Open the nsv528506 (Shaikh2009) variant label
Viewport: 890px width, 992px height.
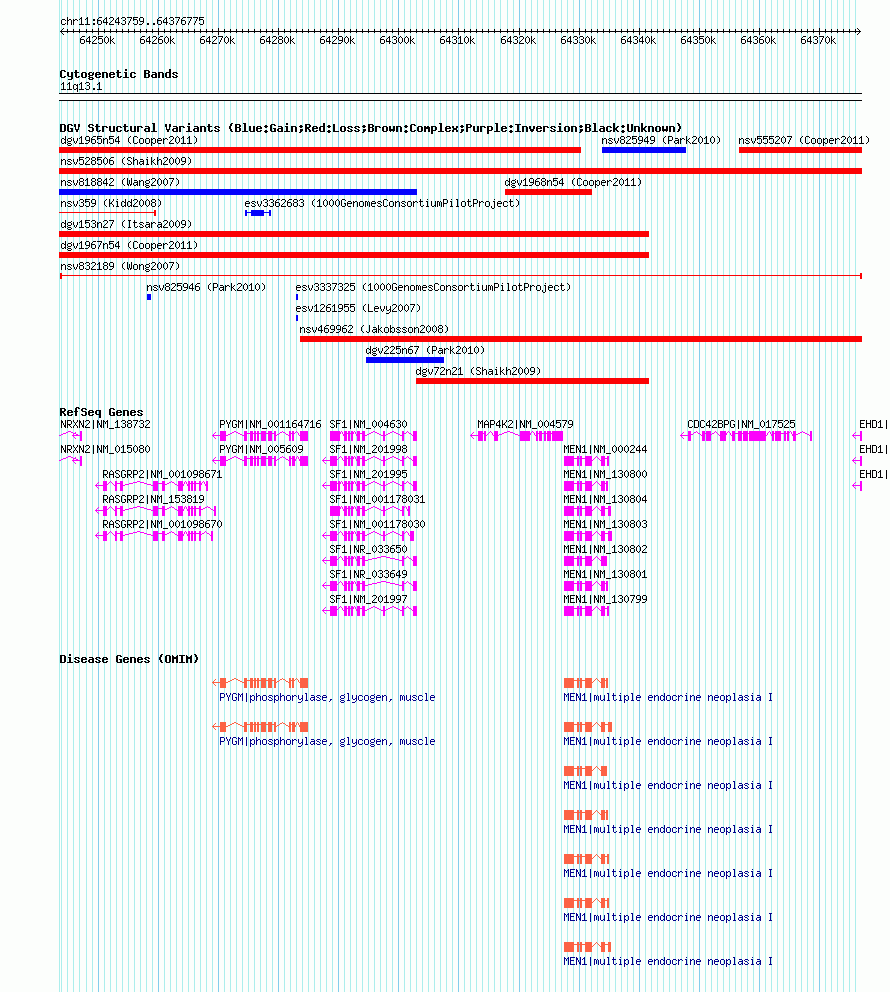(x=126, y=161)
